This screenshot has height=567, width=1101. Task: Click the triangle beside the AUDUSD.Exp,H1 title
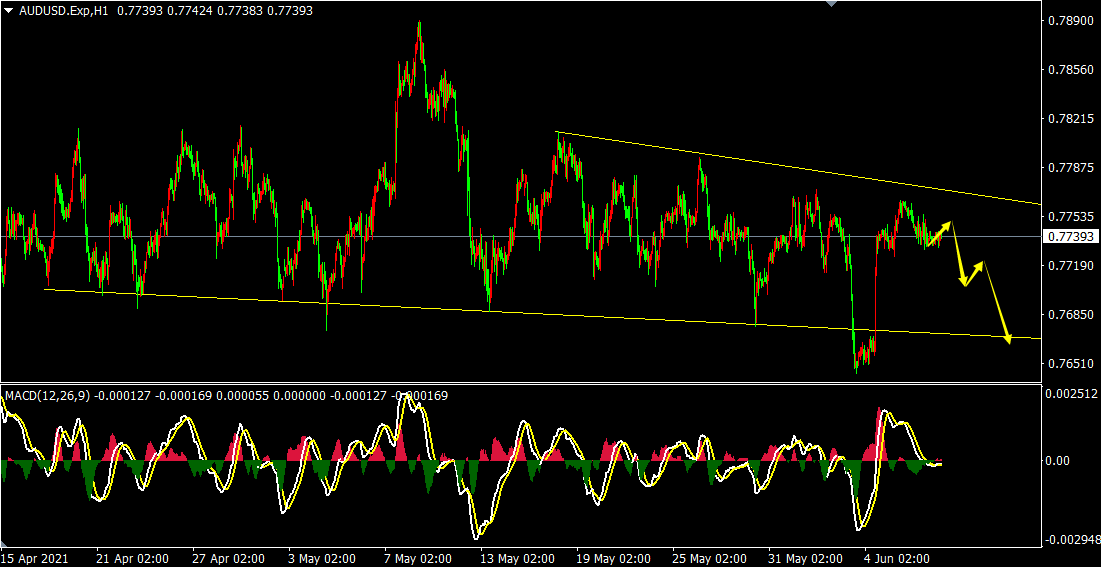9,9
